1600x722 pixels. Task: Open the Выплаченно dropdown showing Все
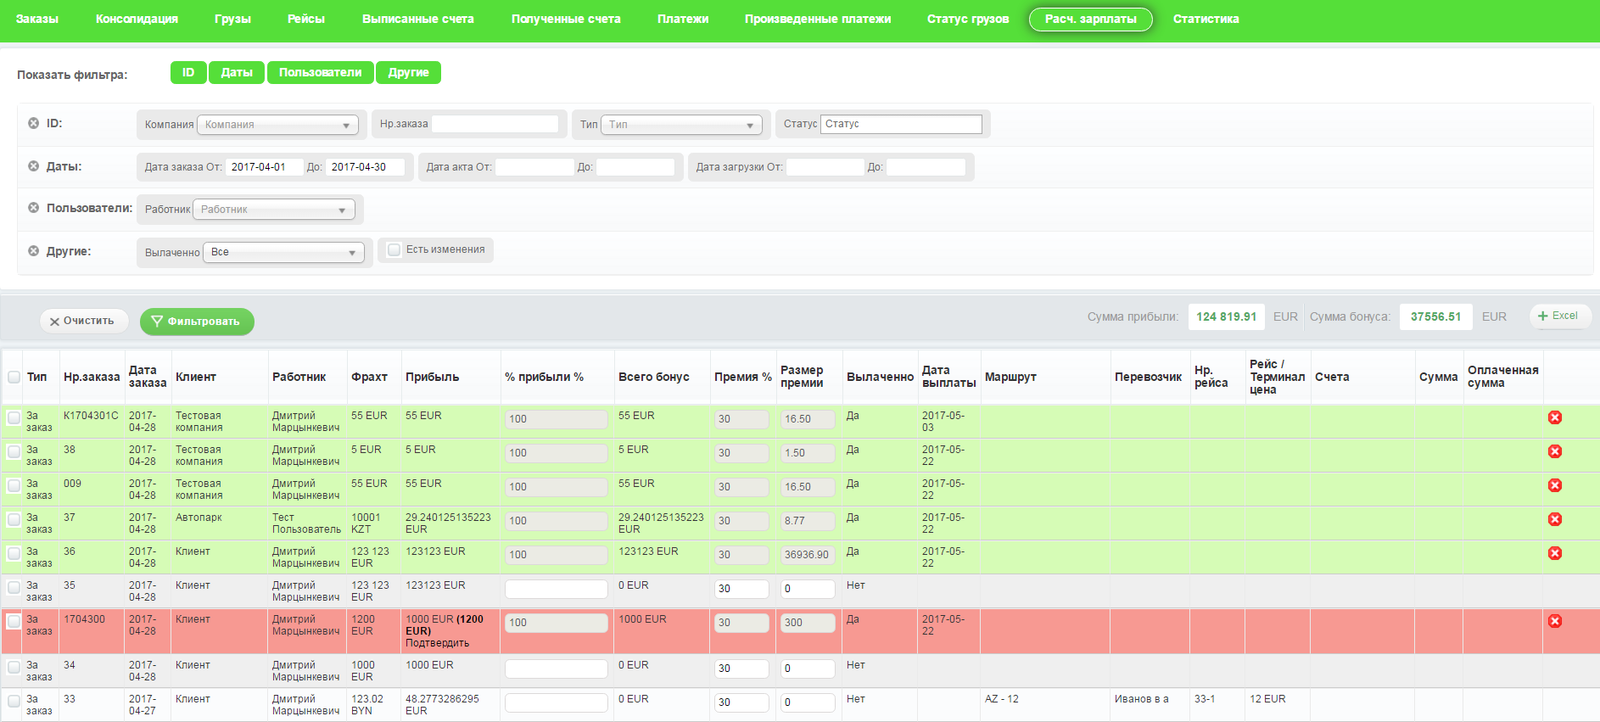[x=284, y=253]
